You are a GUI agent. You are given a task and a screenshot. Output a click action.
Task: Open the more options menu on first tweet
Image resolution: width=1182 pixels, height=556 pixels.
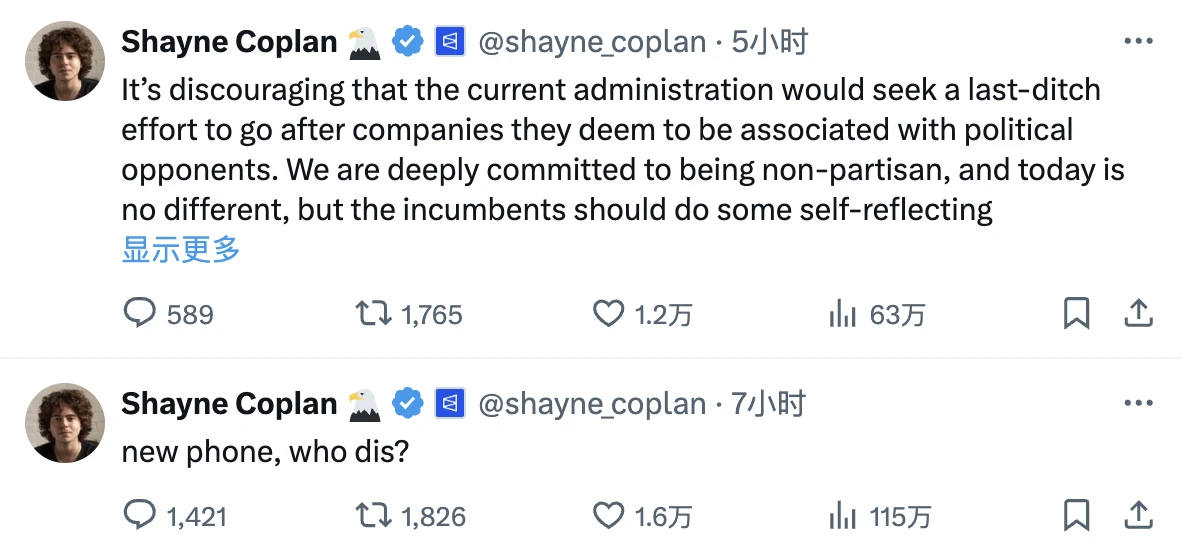pyautogui.click(x=1139, y=42)
